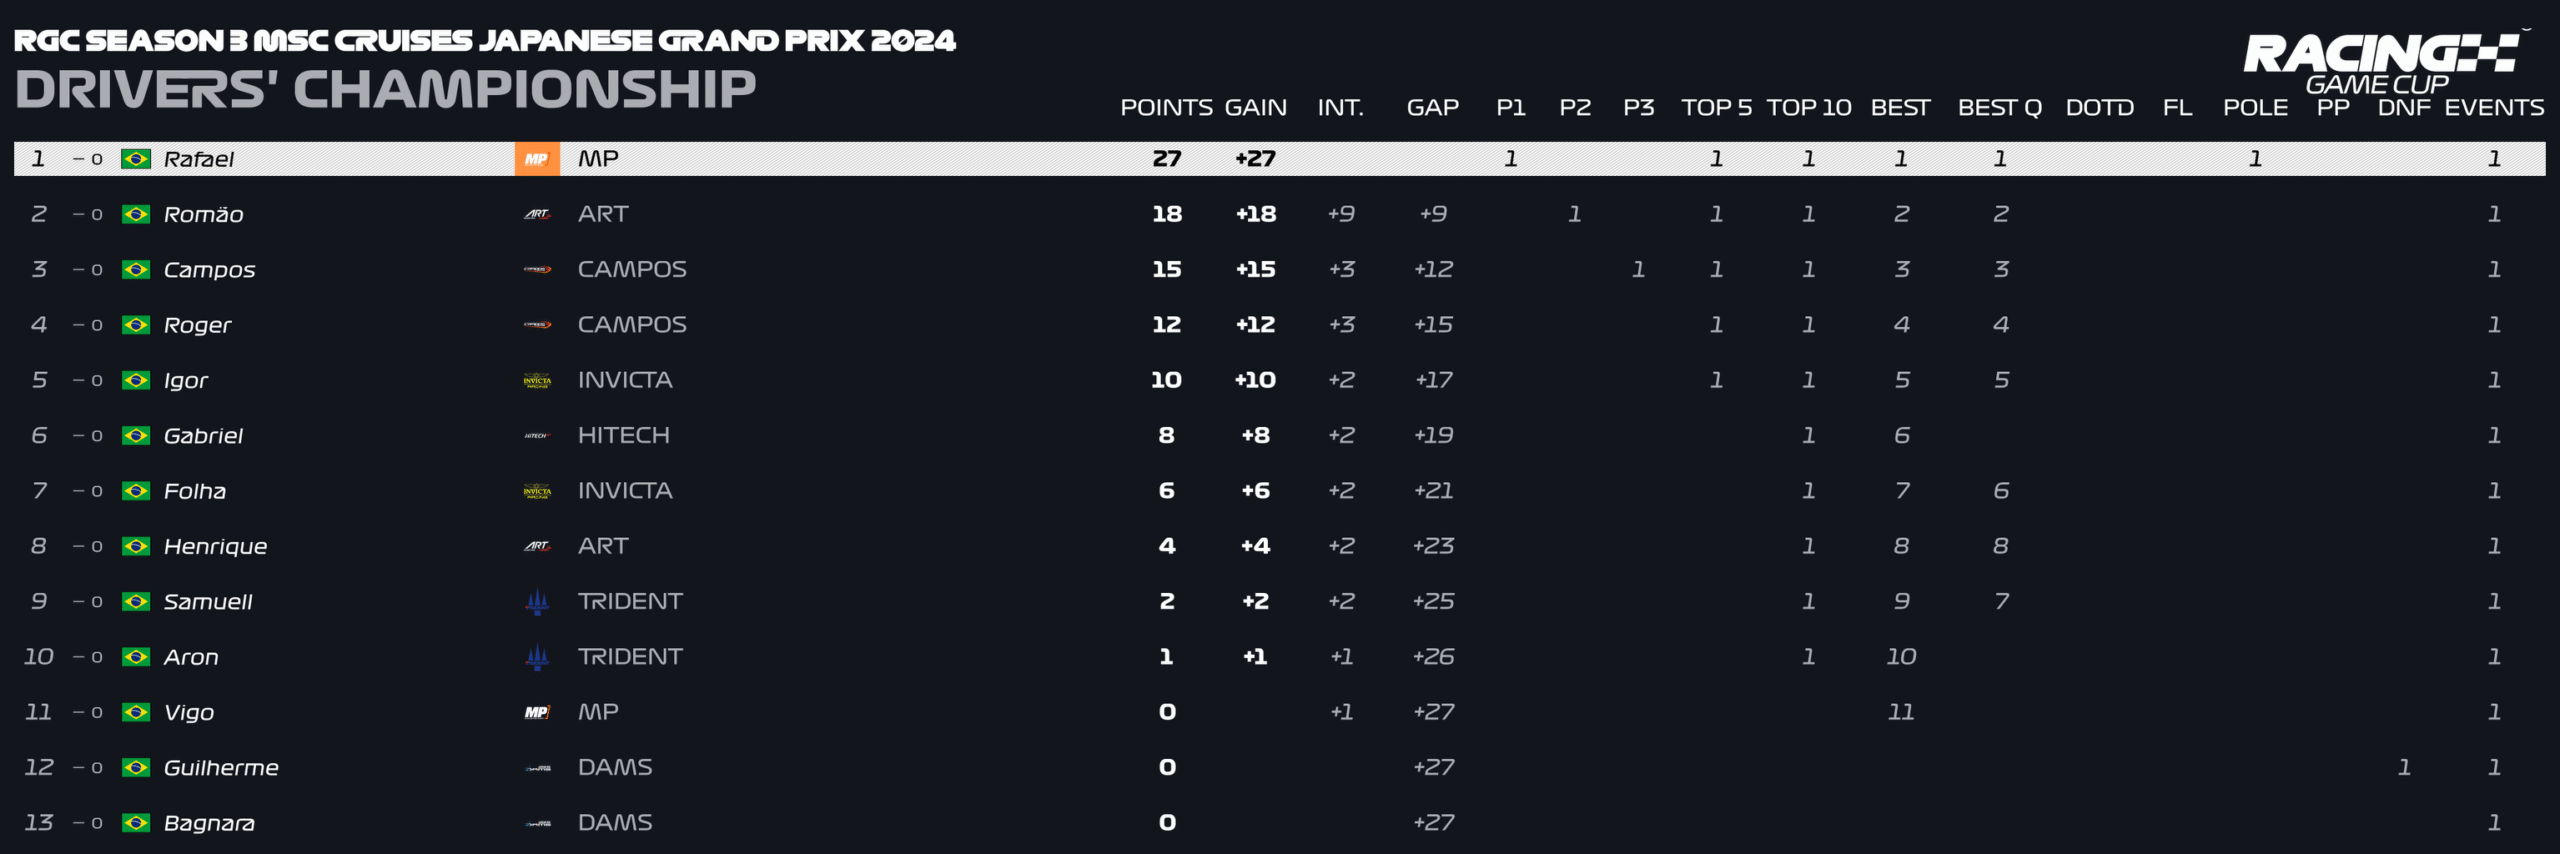The width and height of the screenshot is (2560, 854).
Task: Click the Racing Game Cup logo
Action: pyautogui.click(x=2380, y=62)
